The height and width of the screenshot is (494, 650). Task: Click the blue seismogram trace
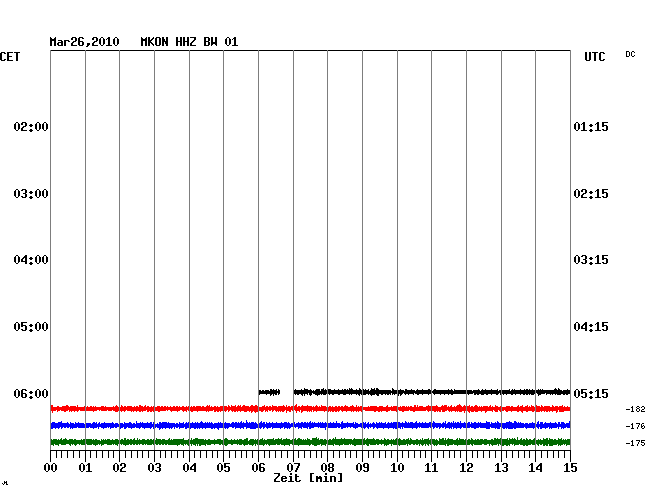click(x=310, y=425)
